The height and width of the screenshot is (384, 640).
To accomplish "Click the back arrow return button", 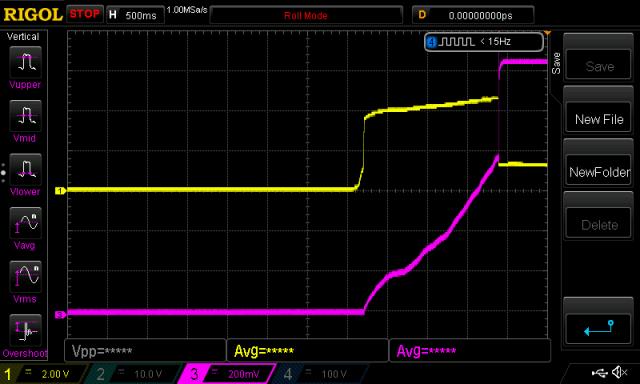I will pyautogui.click(x=598, y=329).
